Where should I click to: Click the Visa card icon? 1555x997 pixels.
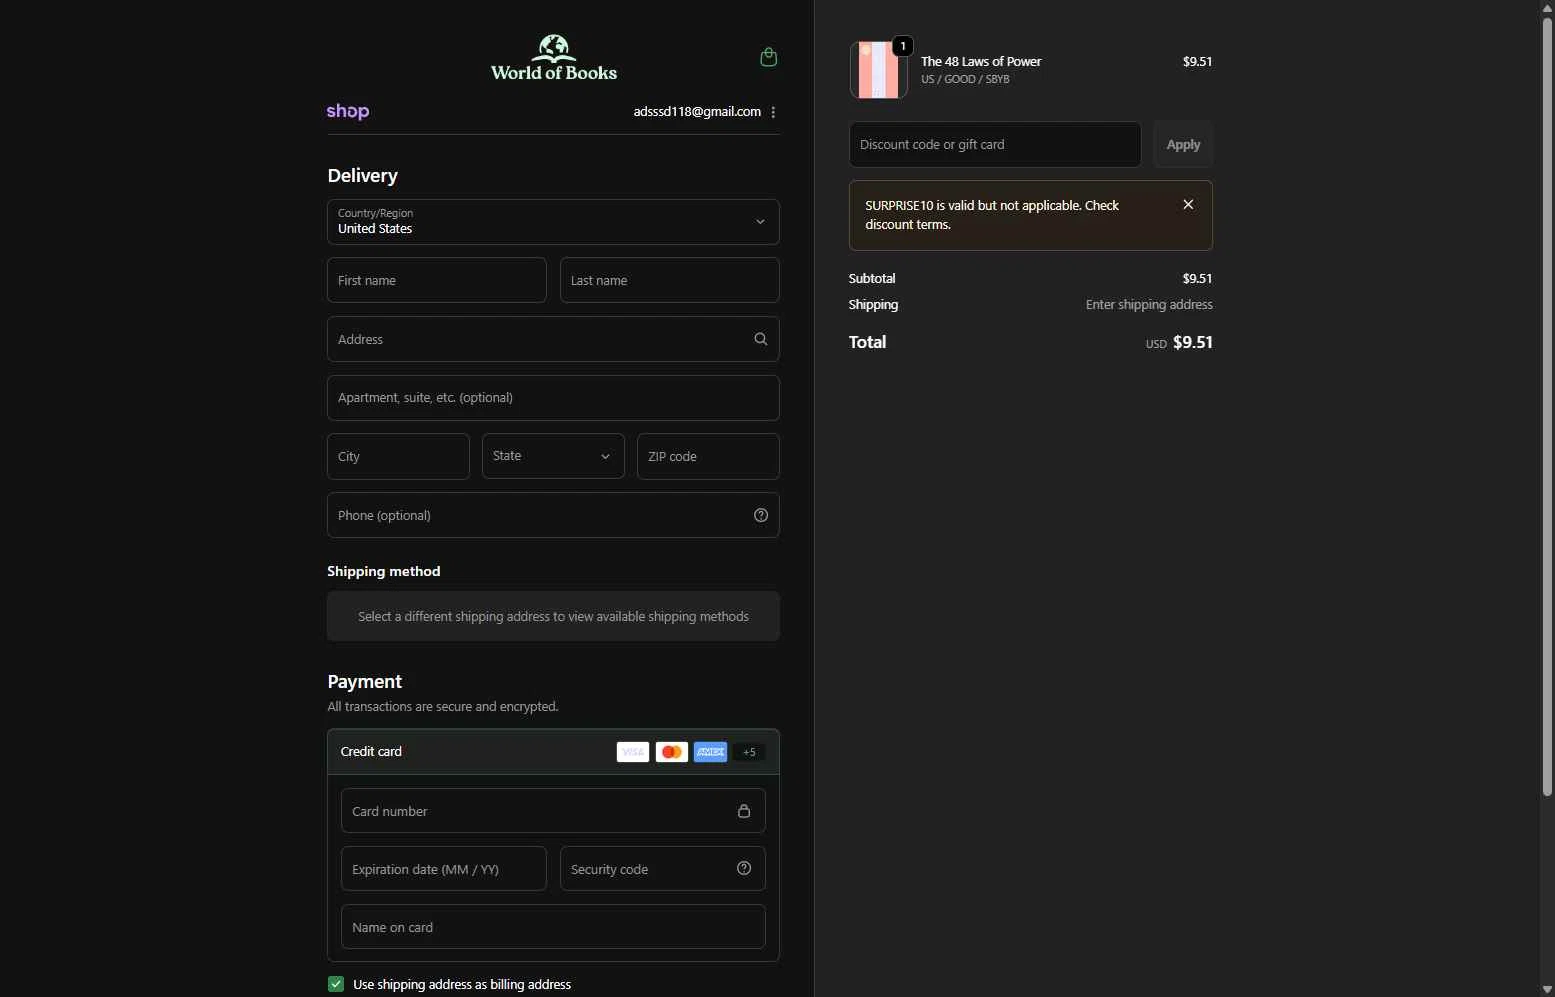pos(633,752)
